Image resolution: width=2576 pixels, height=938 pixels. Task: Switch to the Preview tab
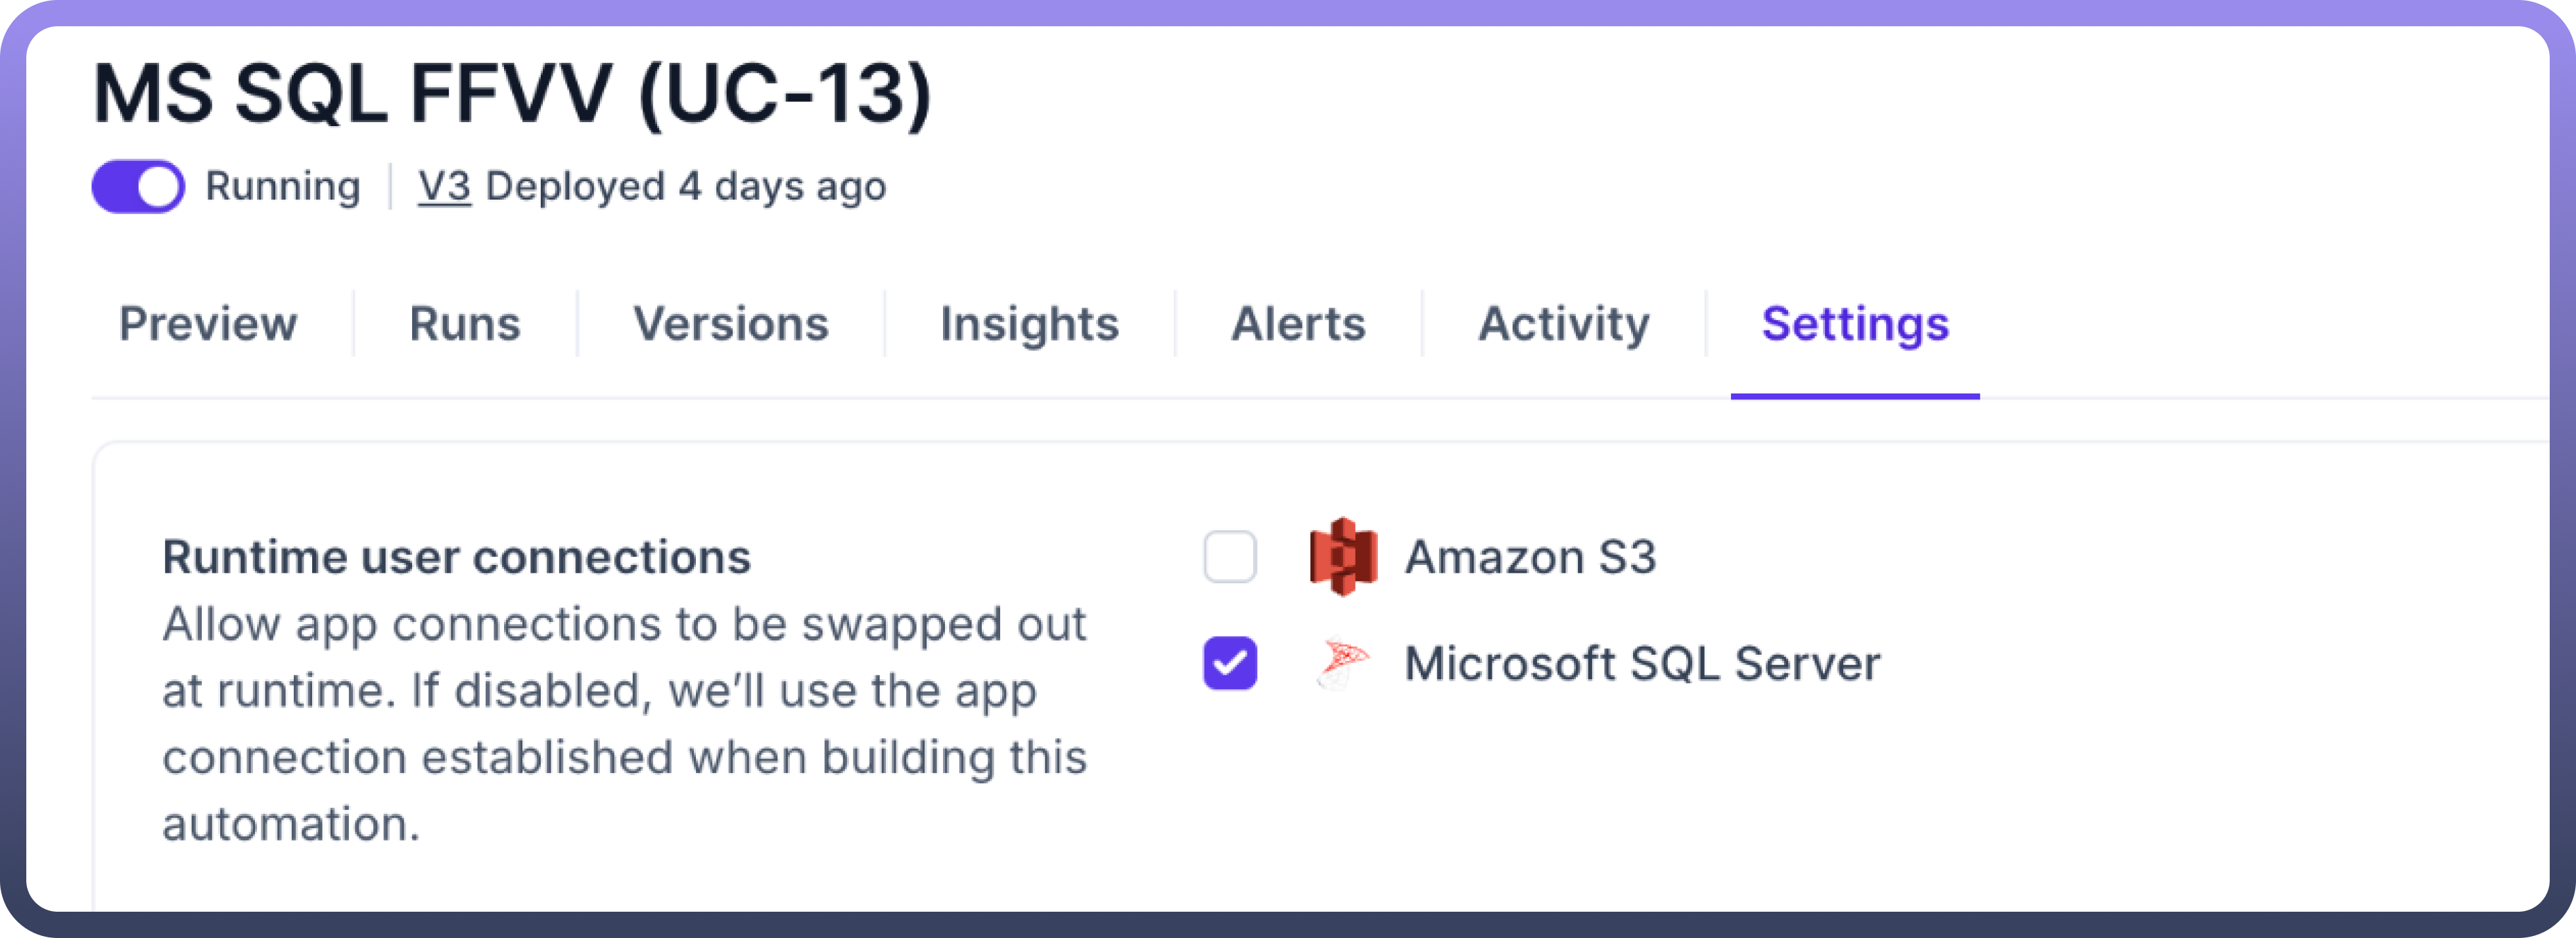click(x=208, y=324)
